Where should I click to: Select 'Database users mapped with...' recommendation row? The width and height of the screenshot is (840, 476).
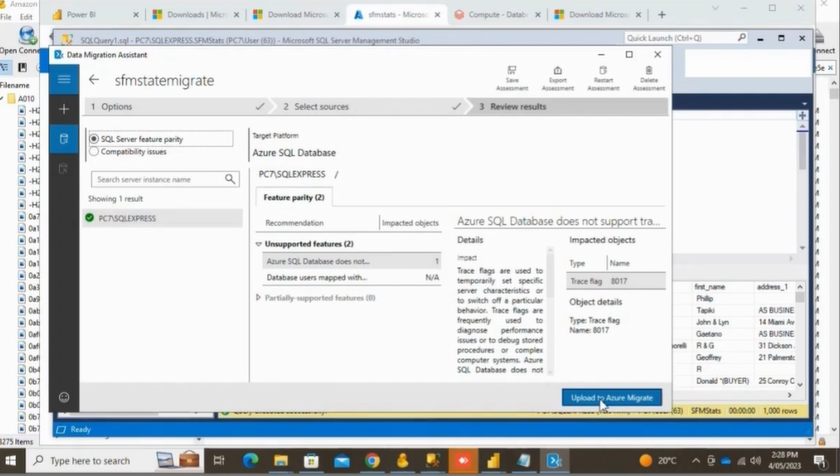[351, 277]
